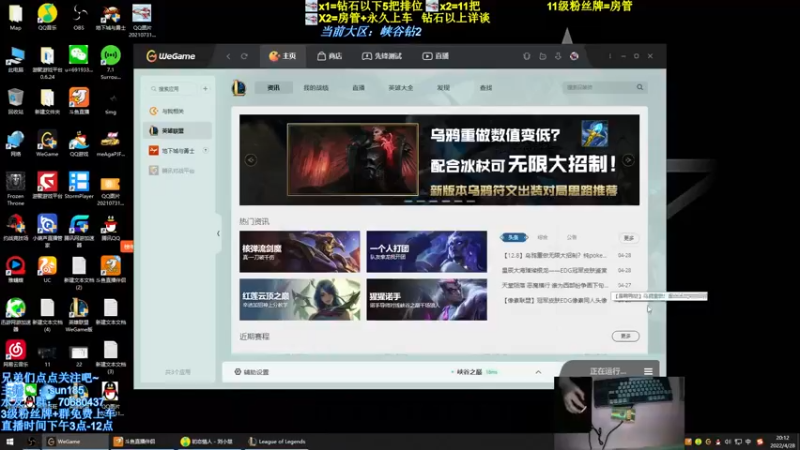This screenshot has height=450, width=800.
Task: Open 辅助设置 at the bottom bar
Action: (x=252, y=372)
